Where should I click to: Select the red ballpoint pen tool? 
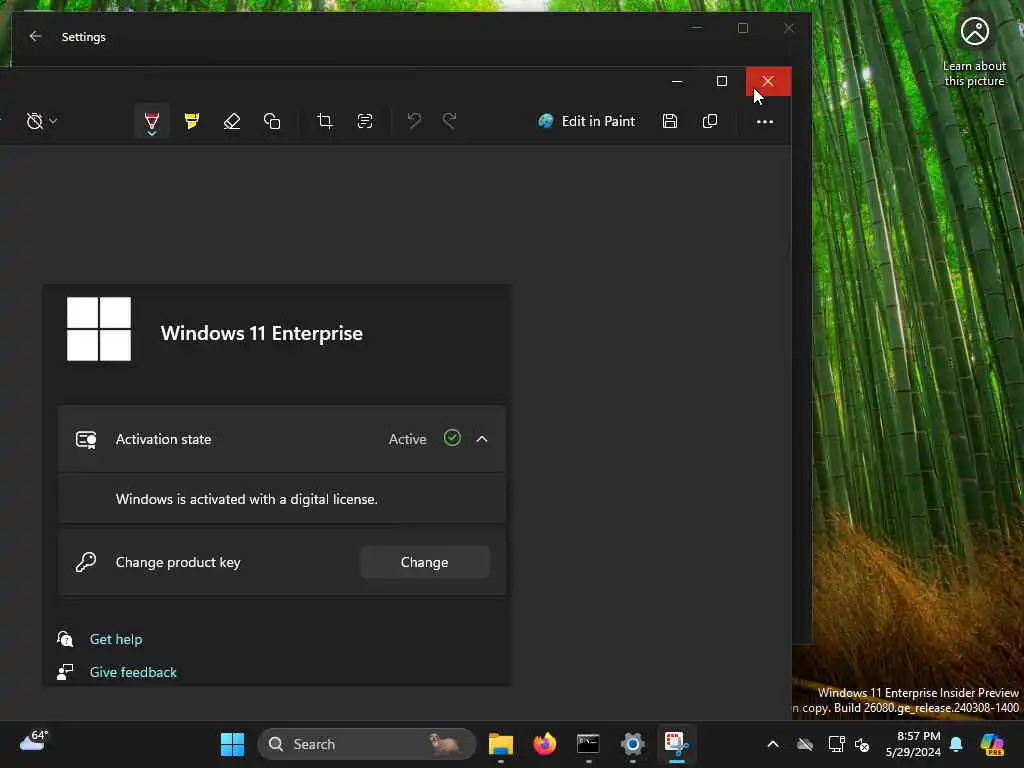click(152, 121)
